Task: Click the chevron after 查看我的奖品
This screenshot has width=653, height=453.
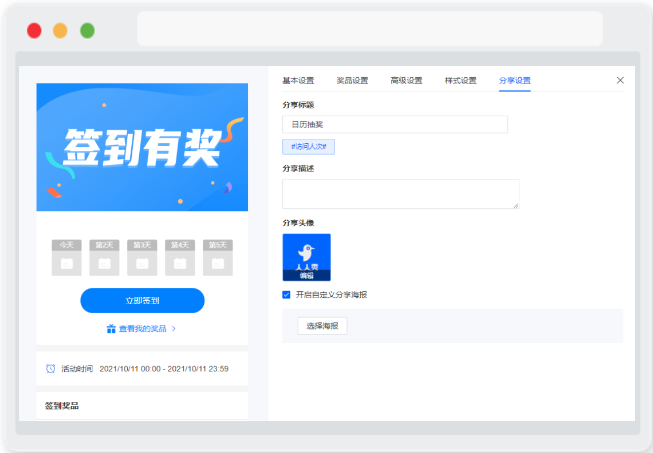Action: [x=174, y=329]
